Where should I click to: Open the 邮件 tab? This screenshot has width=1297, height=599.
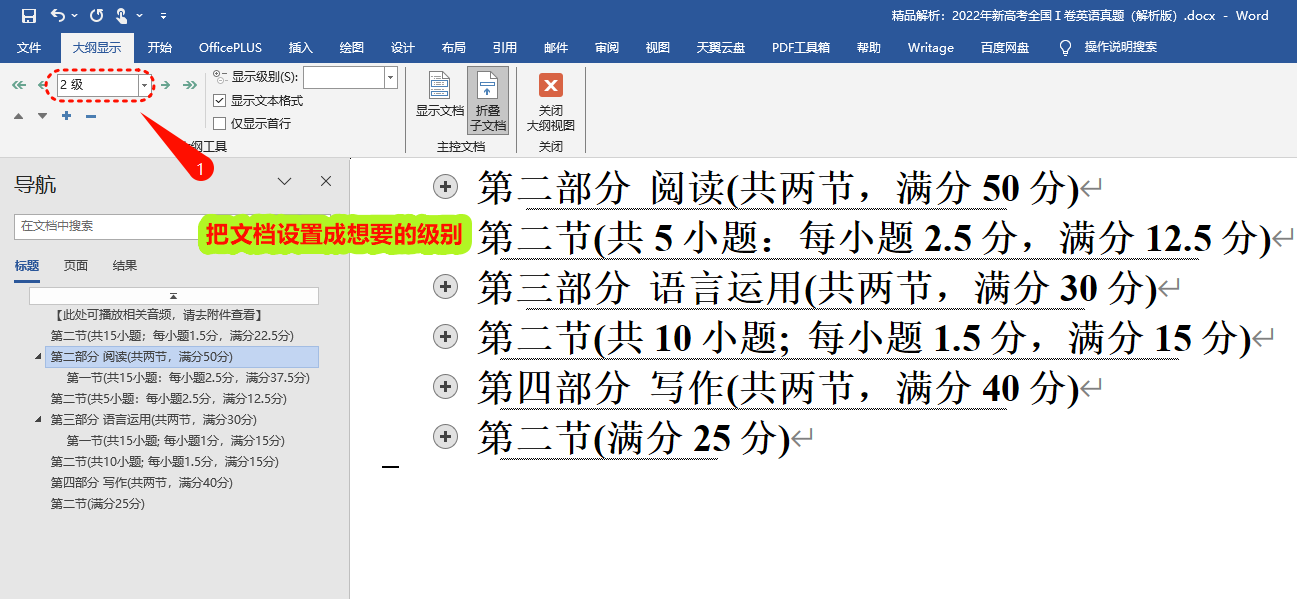click(556, 47)
